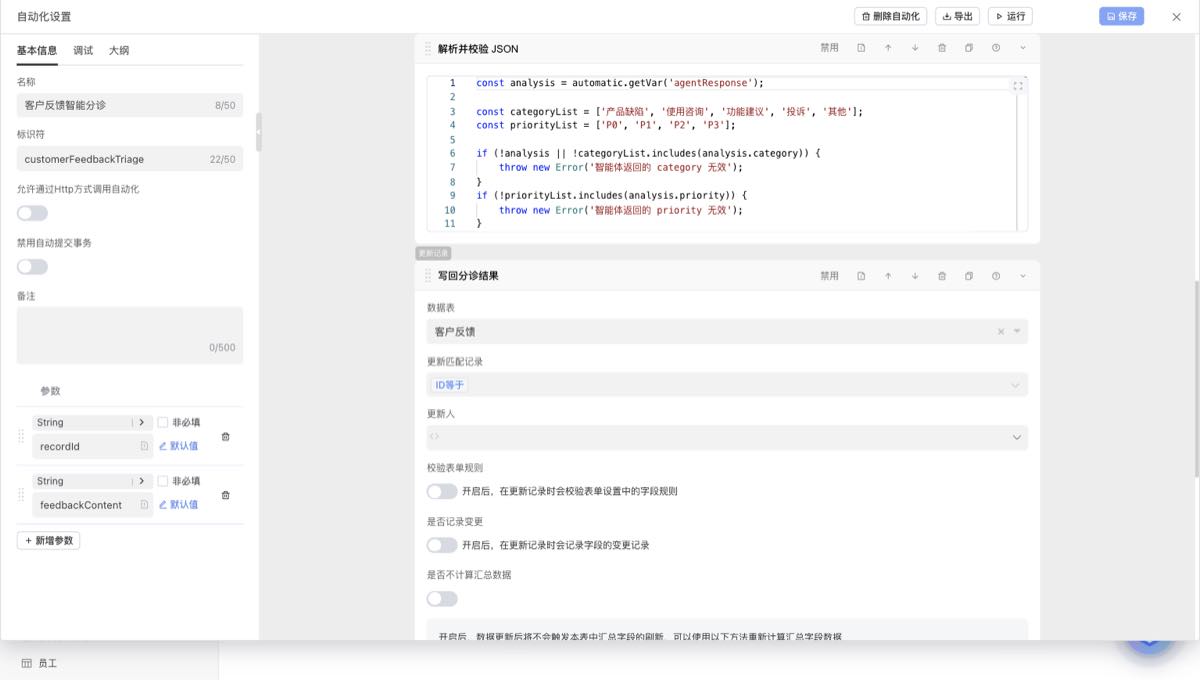Click the 删除自动化 button
The width and height of the screenshot is (1200, 680).
890,16
